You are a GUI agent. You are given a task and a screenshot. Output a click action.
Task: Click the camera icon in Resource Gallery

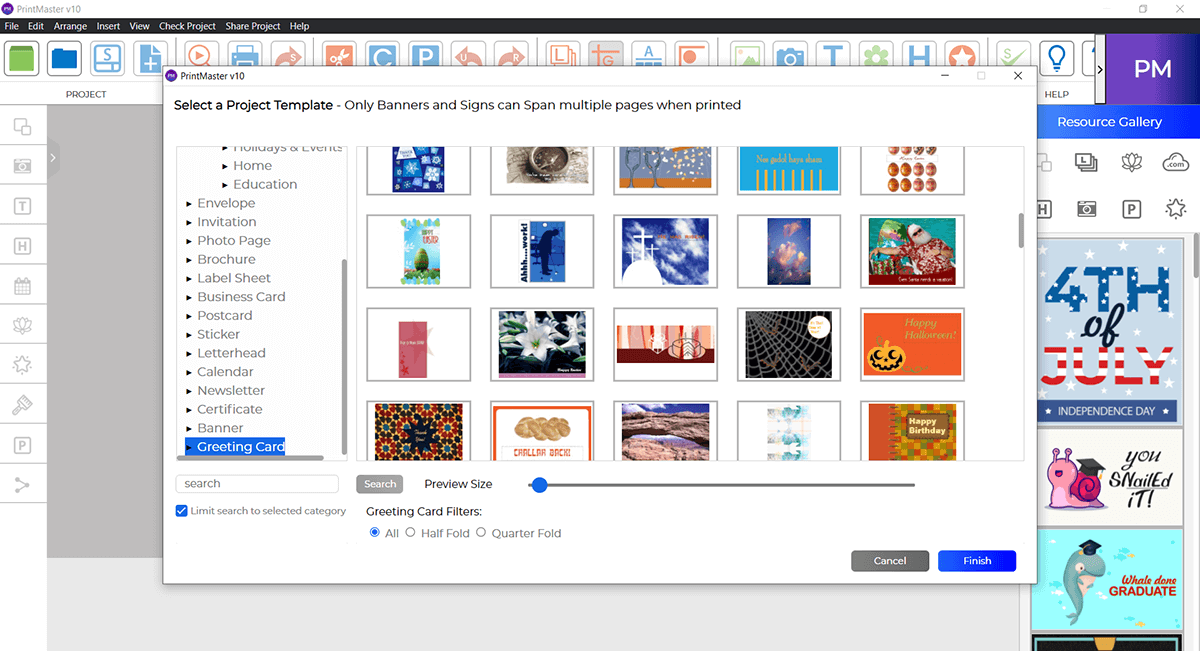pyautogui.click(x=1086, y=210)
